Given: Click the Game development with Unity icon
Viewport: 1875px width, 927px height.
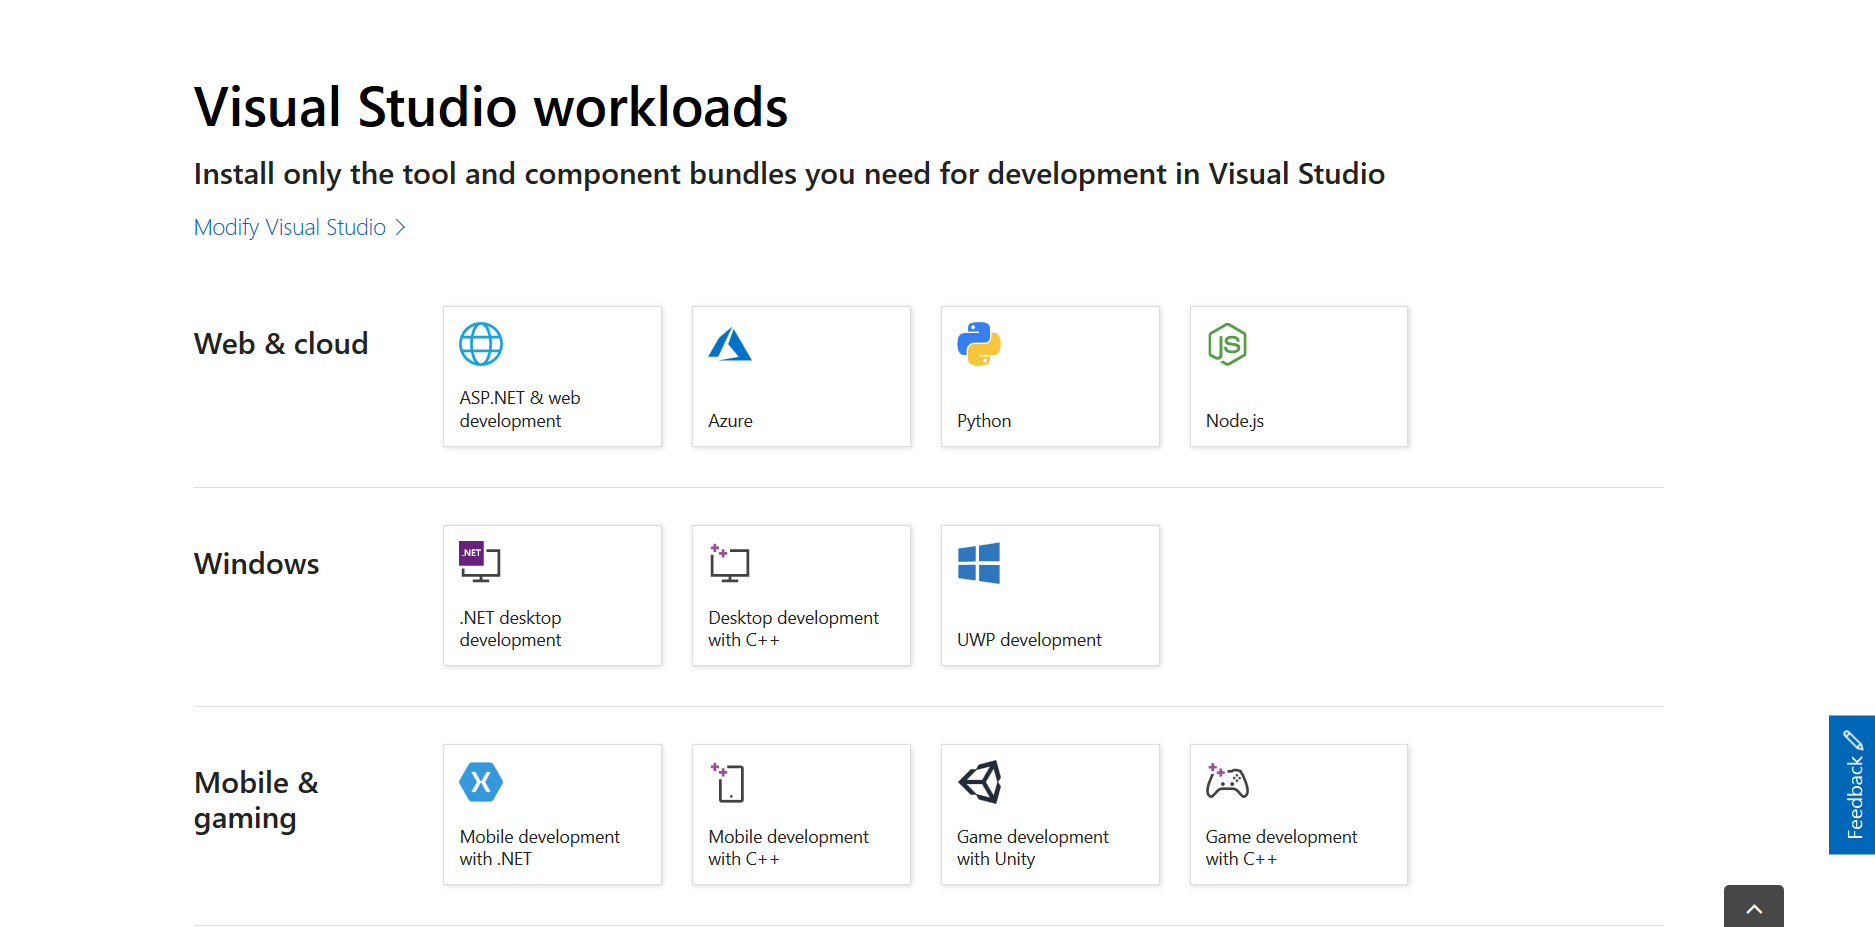Looking at the screenshot, I should (979, 782).
